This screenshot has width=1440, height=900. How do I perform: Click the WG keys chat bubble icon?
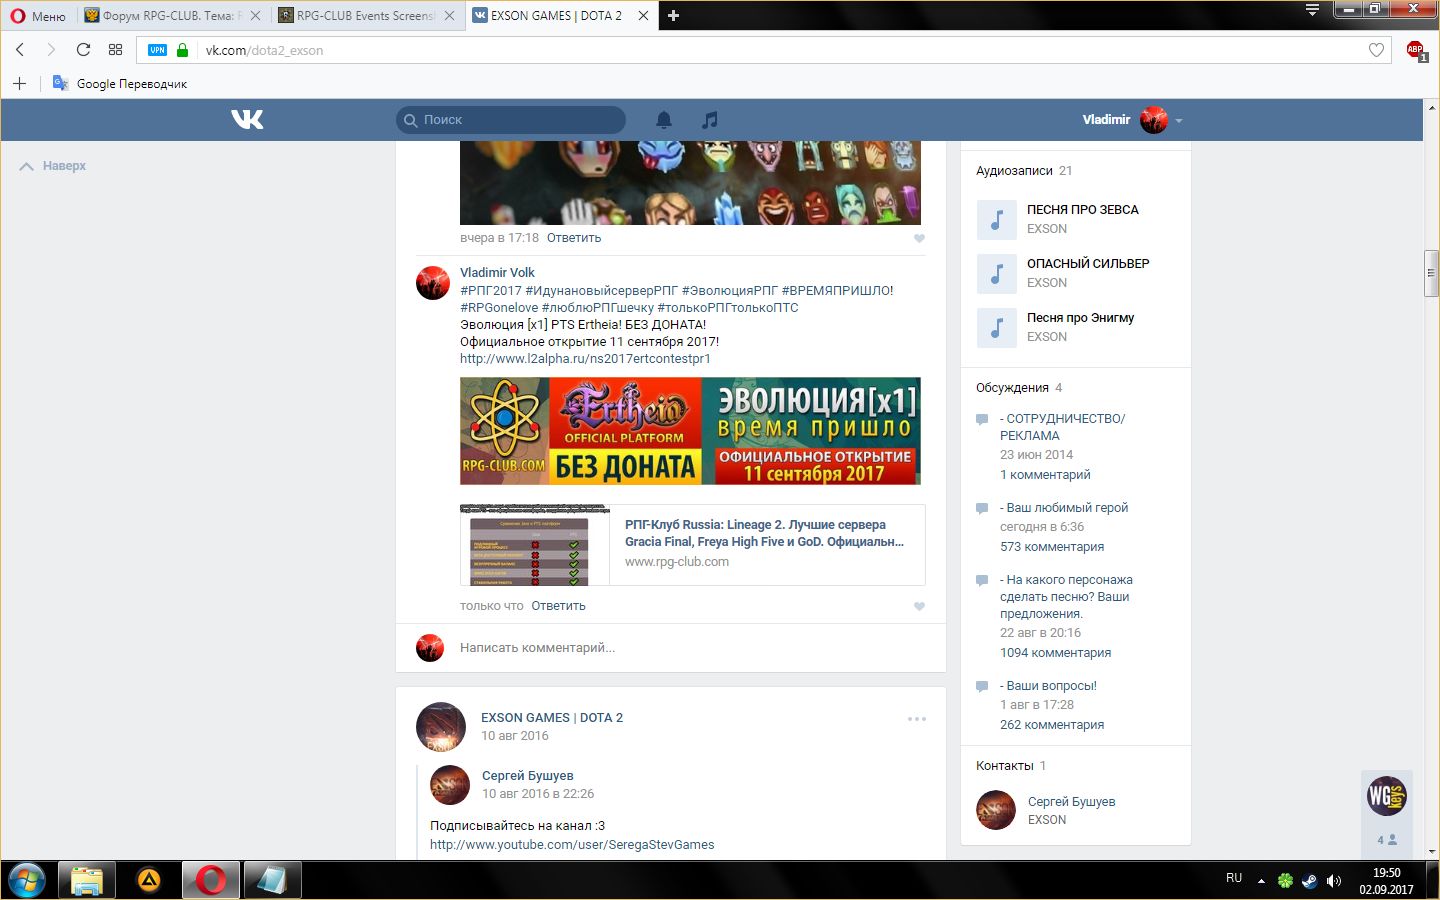click(x=1387, y=797)
